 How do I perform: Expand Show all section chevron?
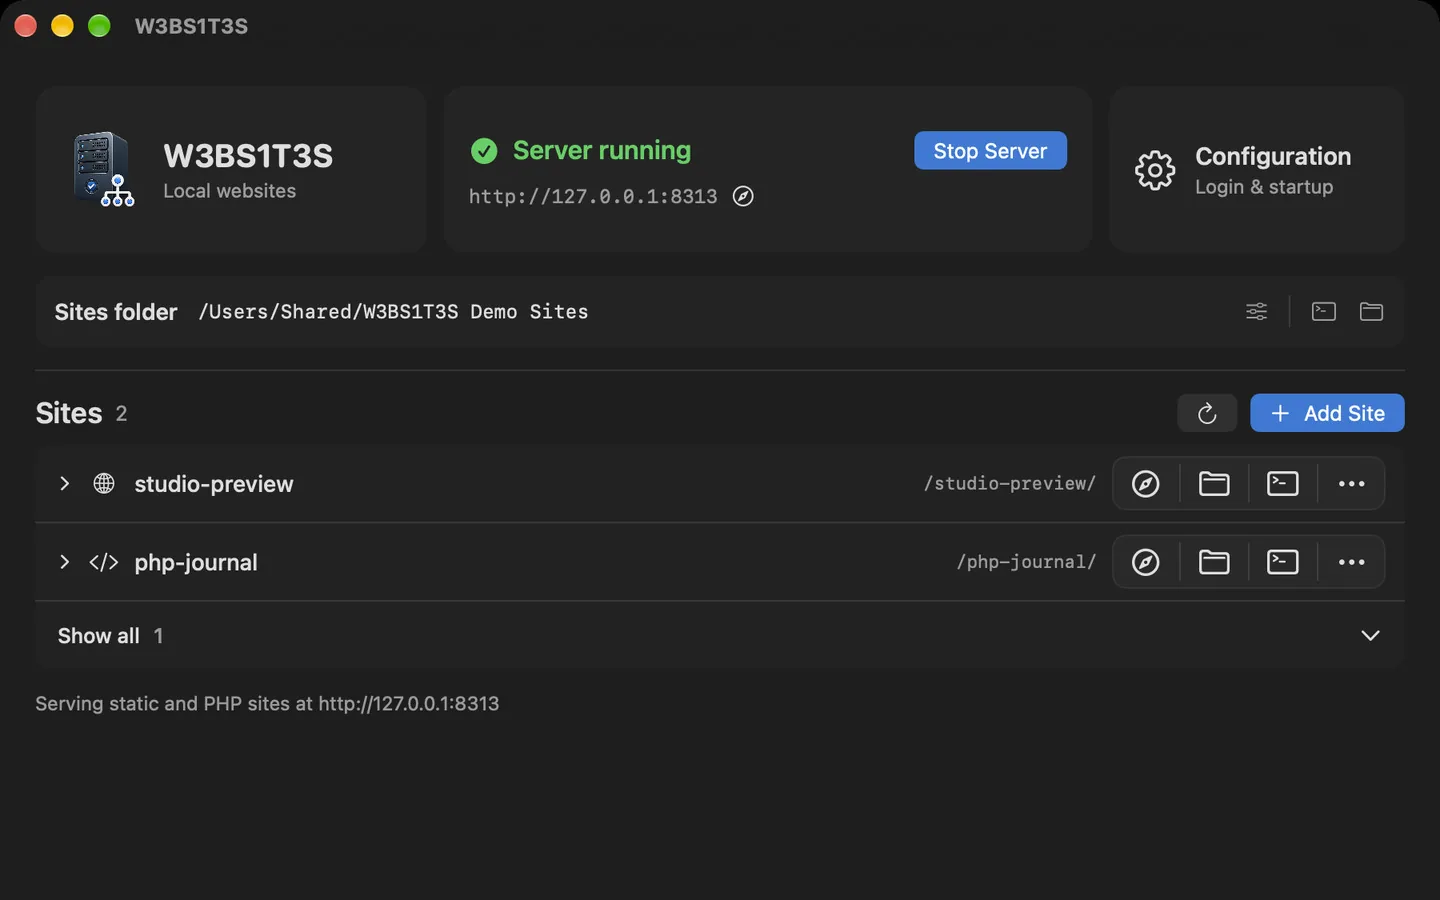1370,636
